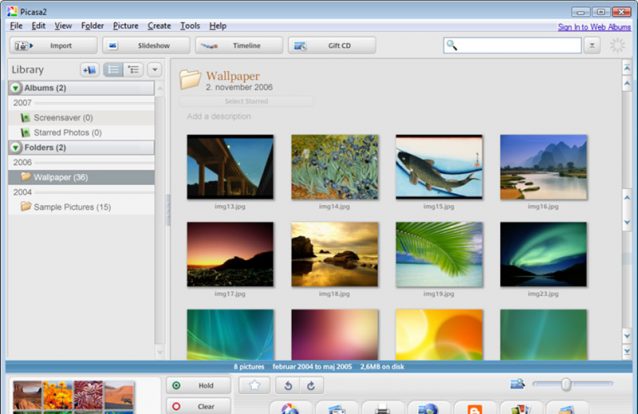The width and height of the screenshot is (638, 414).
Task: Switch library to flat list view
Action: click(114, 70)
